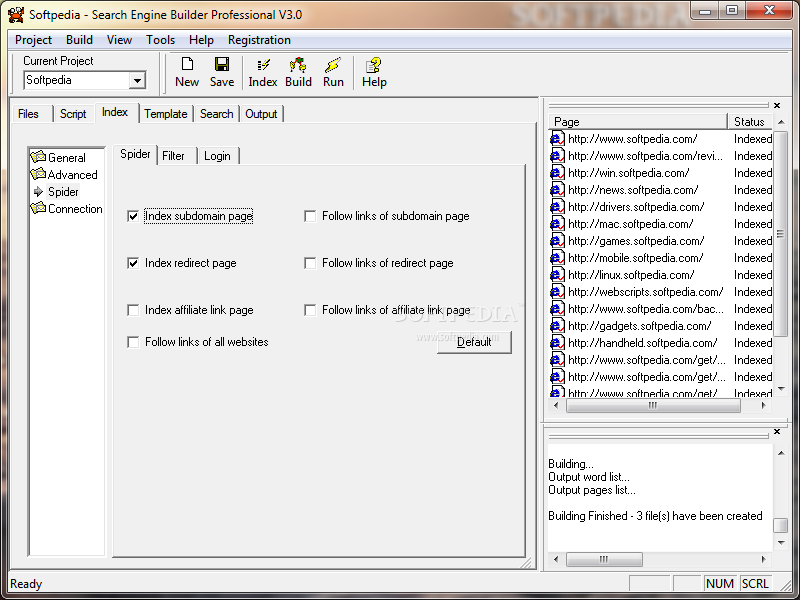The width and height of the screenshot is (800, 600).
Task: Click output log horizontal scrollbar thumb
Action: [604, 559]
